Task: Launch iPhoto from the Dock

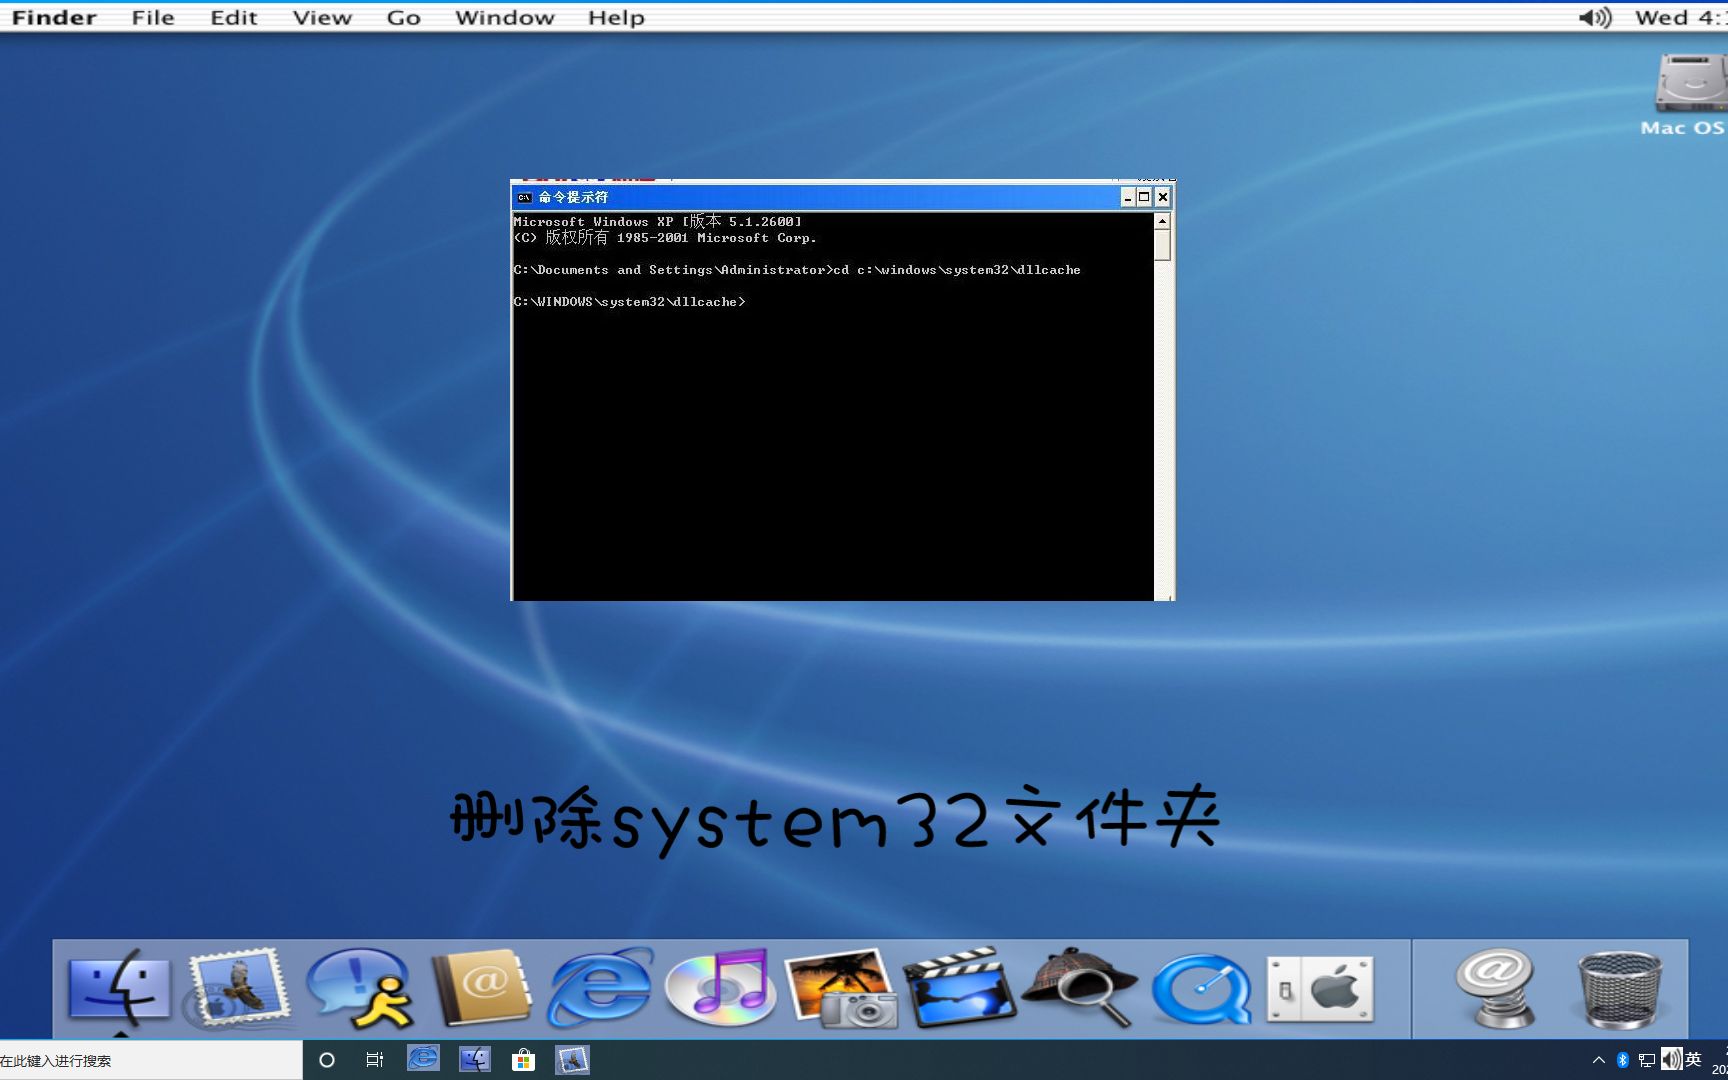Action: (843, 990)
